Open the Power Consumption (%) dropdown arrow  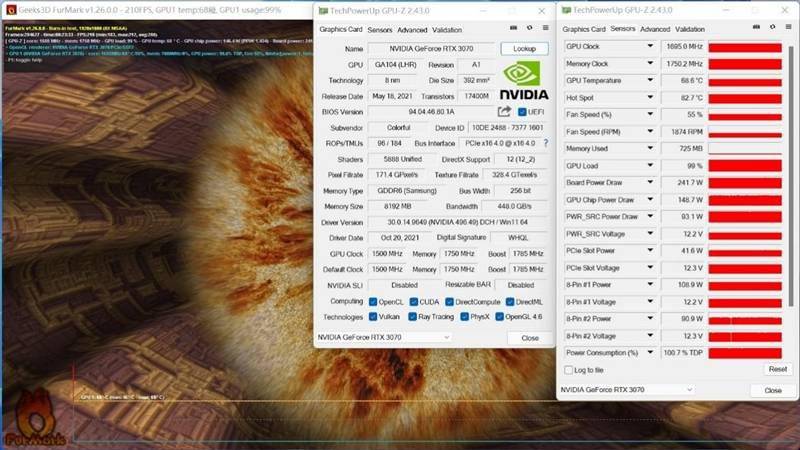[650, 352]
